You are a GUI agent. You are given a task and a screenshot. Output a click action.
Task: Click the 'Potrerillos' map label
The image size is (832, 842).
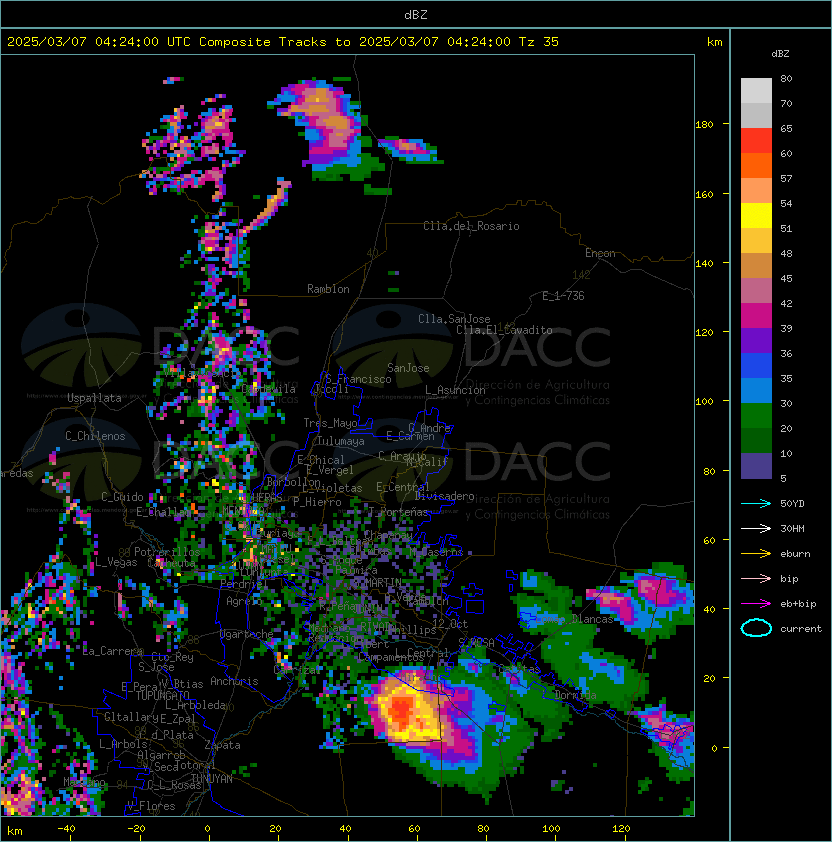(167, 552)
